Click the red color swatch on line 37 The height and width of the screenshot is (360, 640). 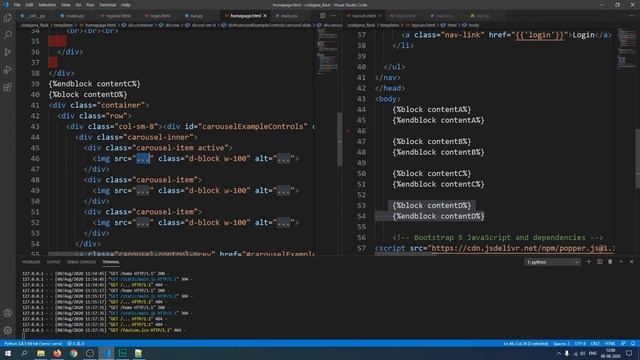point(53,62)
